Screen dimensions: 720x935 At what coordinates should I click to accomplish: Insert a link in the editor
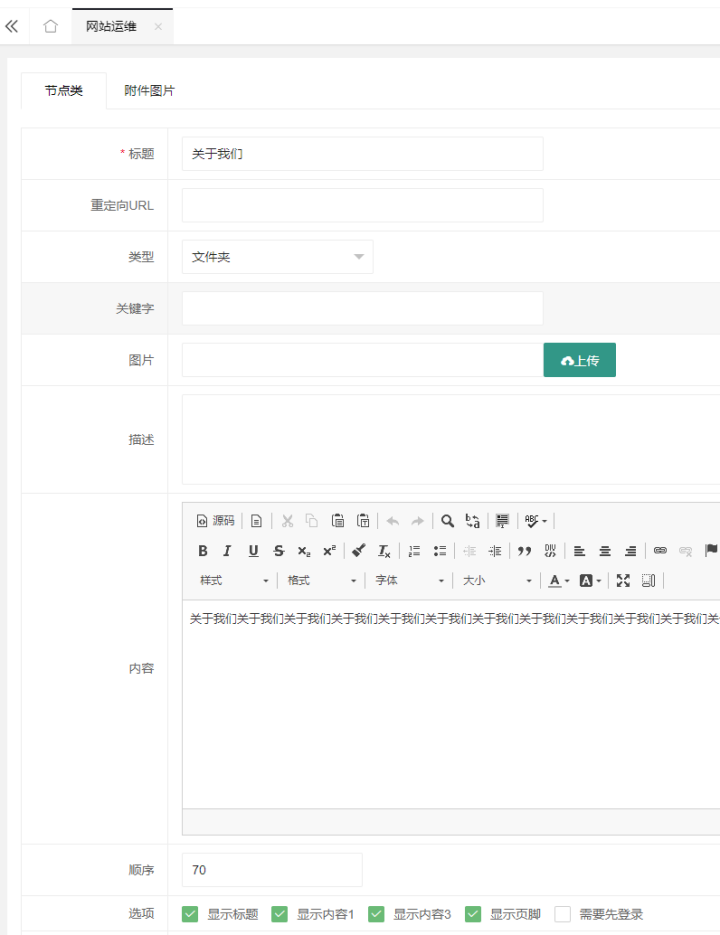coord(660,551)
